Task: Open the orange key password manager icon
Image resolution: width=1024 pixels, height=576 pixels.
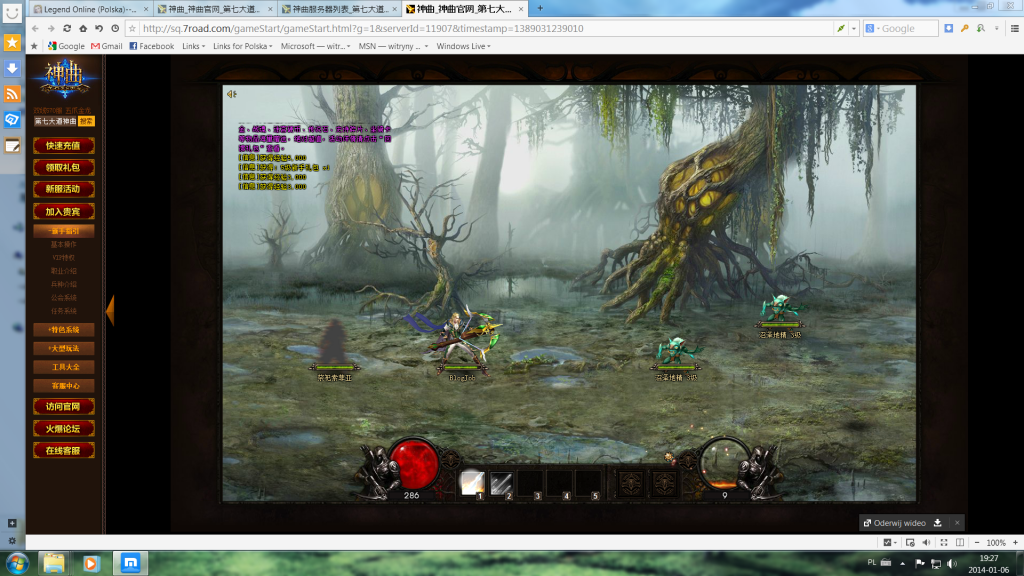Action: pos(965,29)
